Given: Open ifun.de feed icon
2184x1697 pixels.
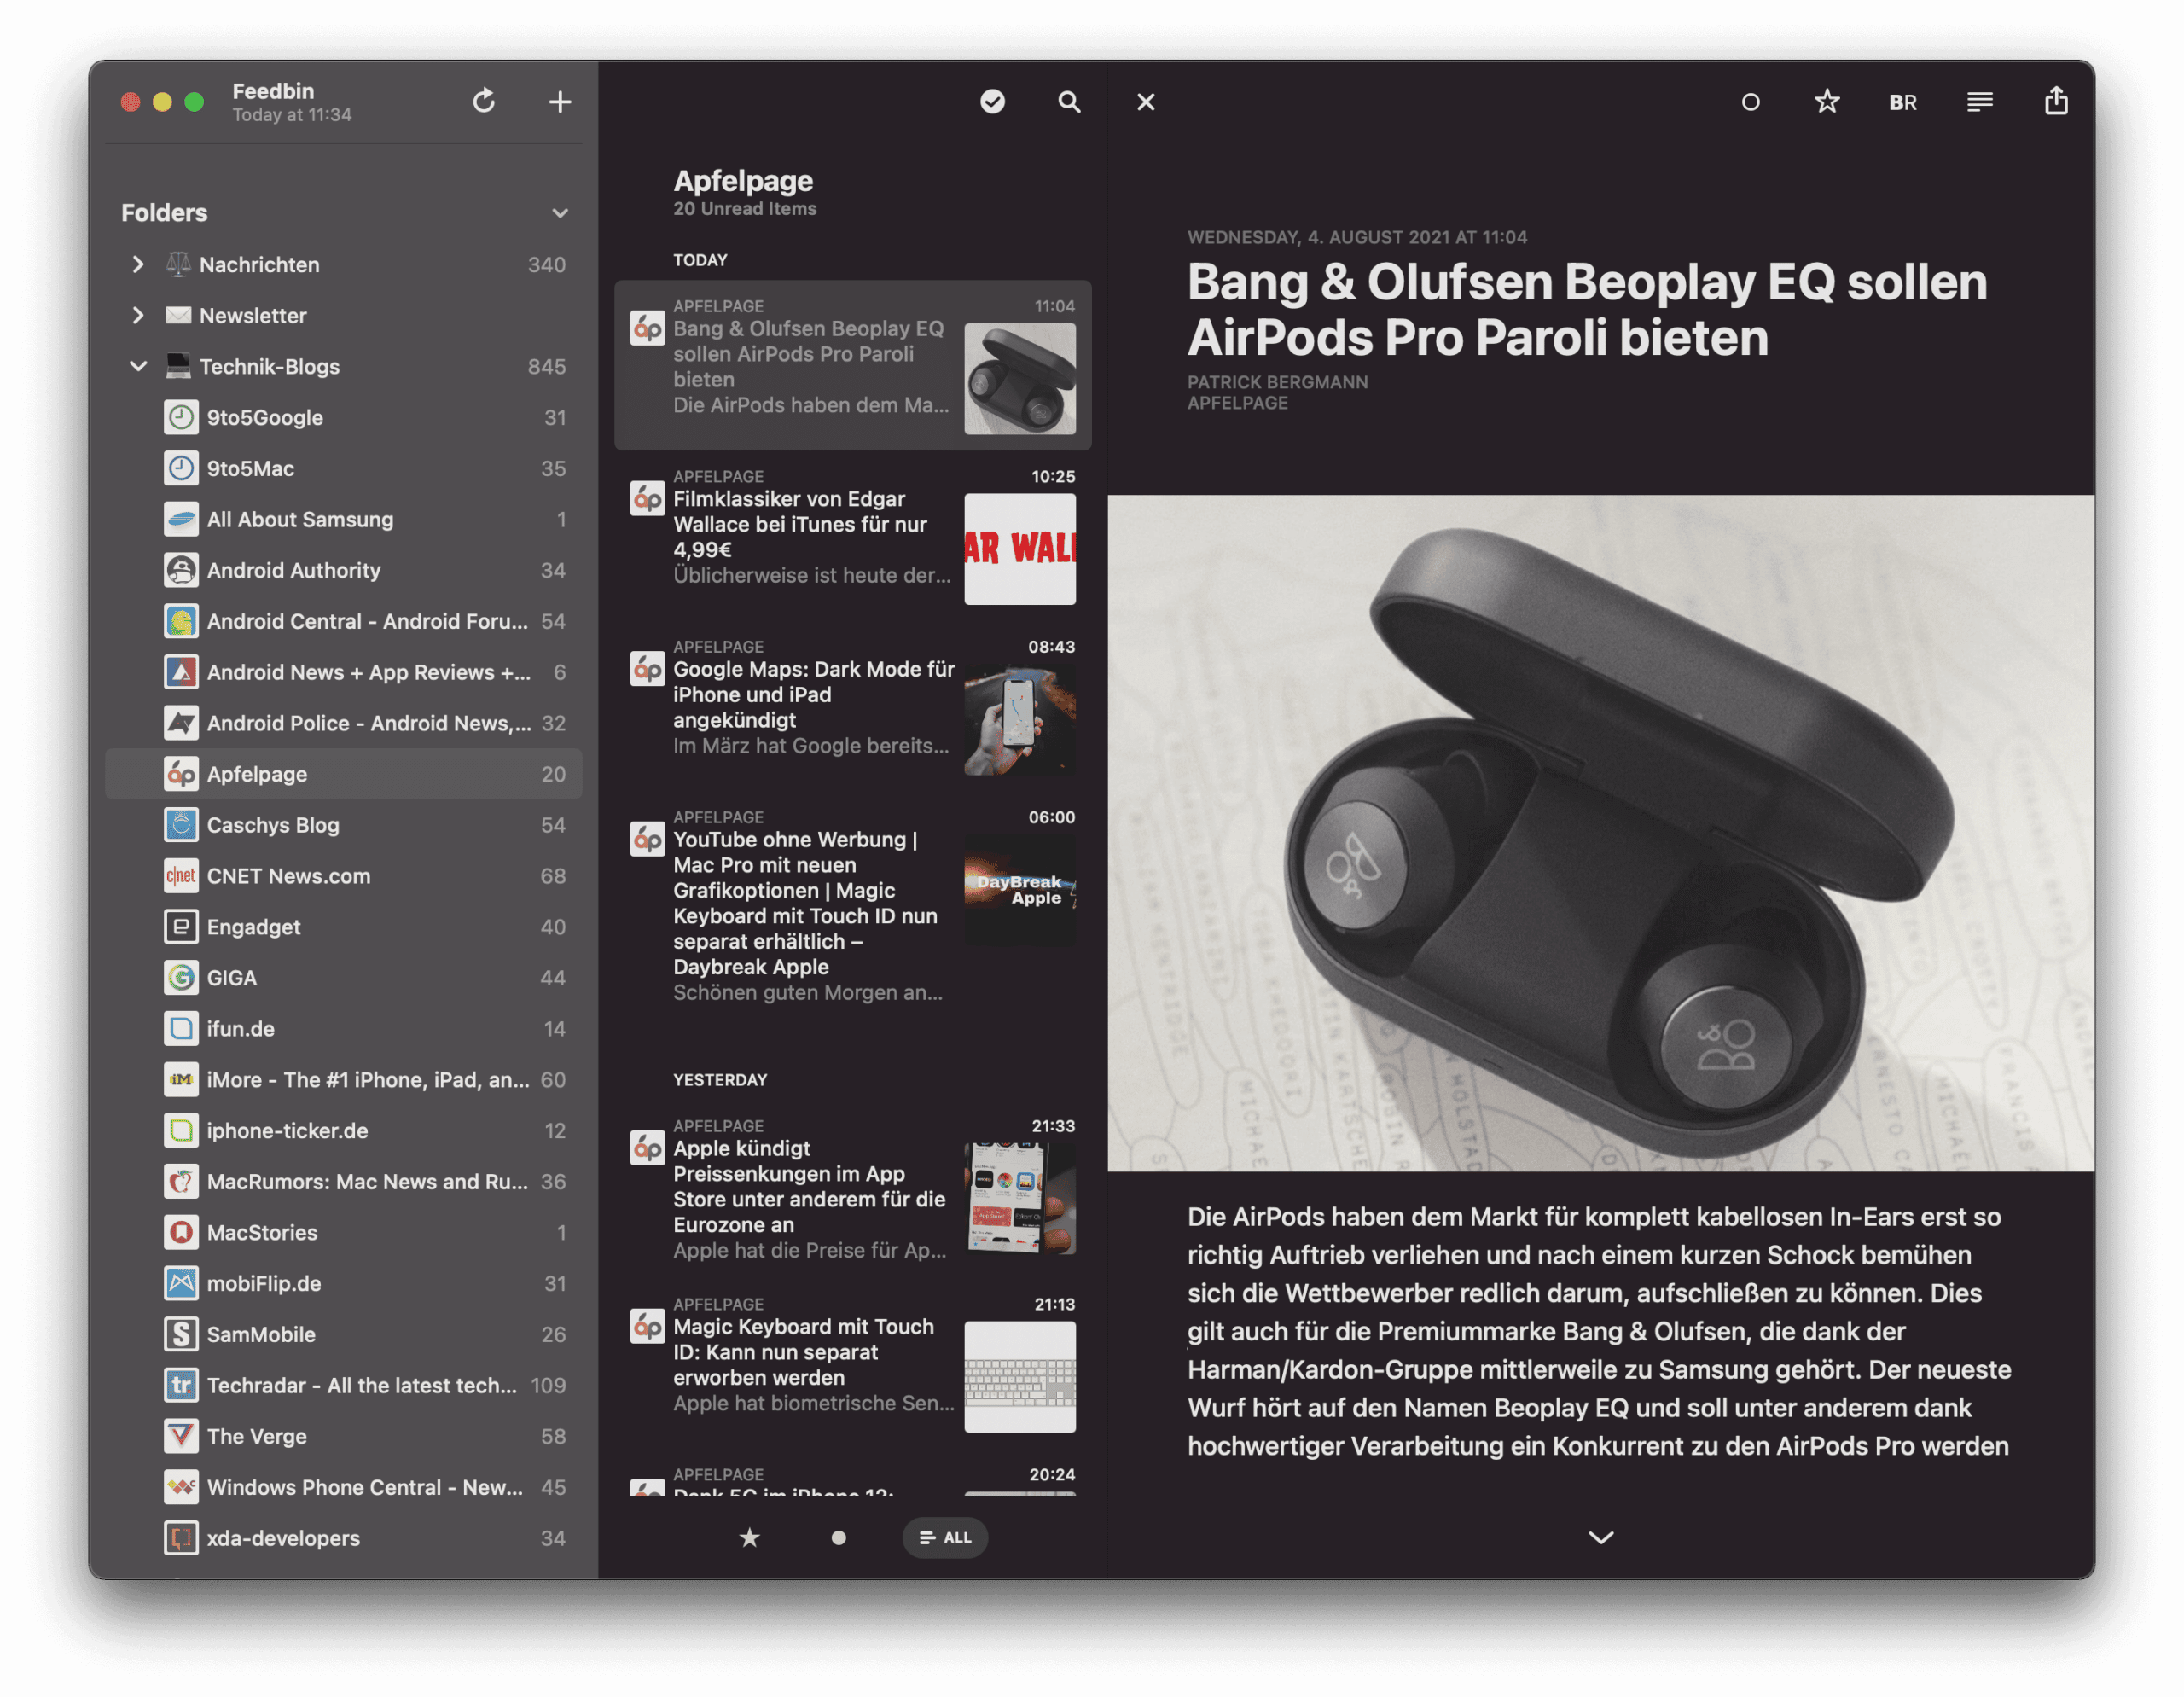Looking at the screenshot, I should (181, 1029).
